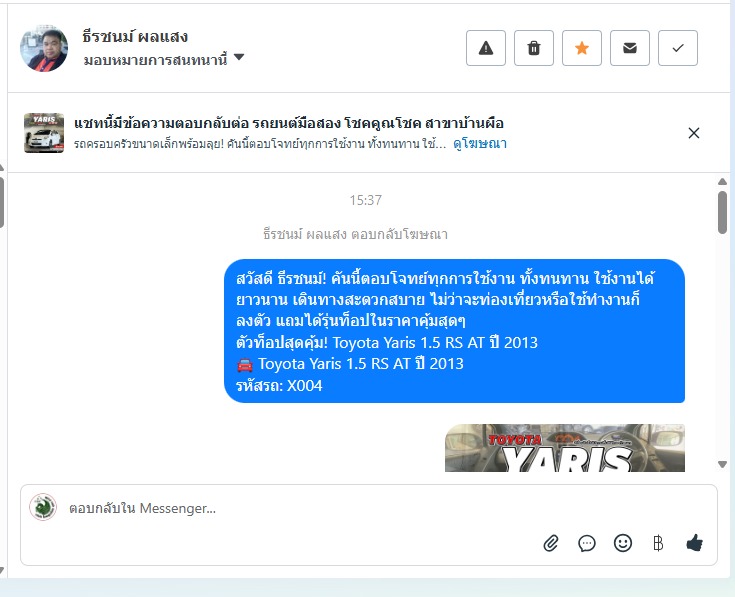Click the baht payment request icon
Image resolution: width=735 pixels, height=597 pixels.
(658, 543)
